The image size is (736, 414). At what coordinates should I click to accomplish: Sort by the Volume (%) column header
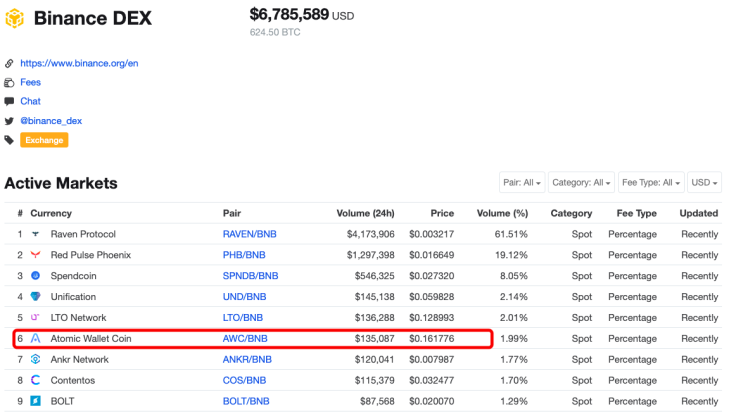[502, 213]
